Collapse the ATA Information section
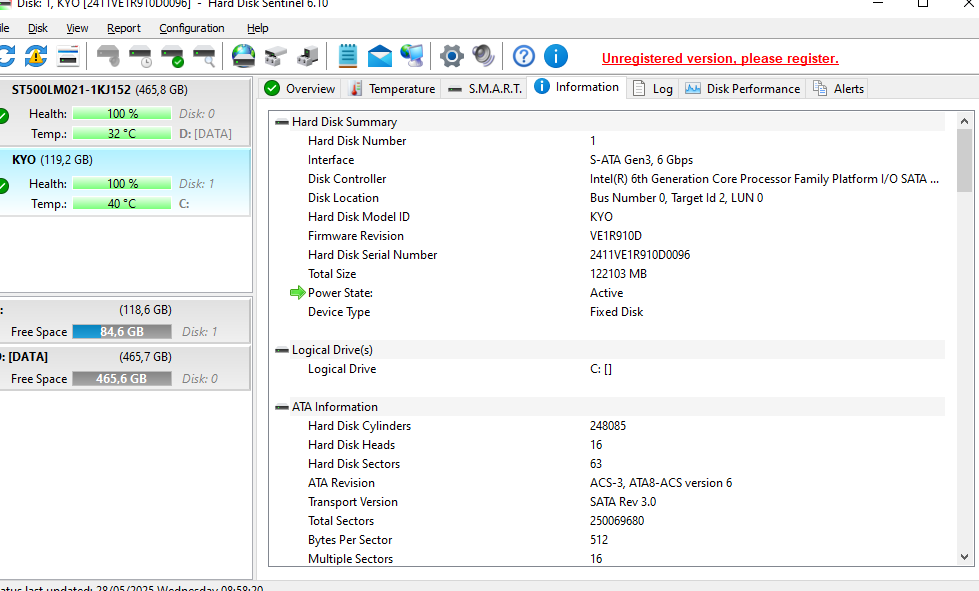The image size is (979, 591). [x=281, y=406]
